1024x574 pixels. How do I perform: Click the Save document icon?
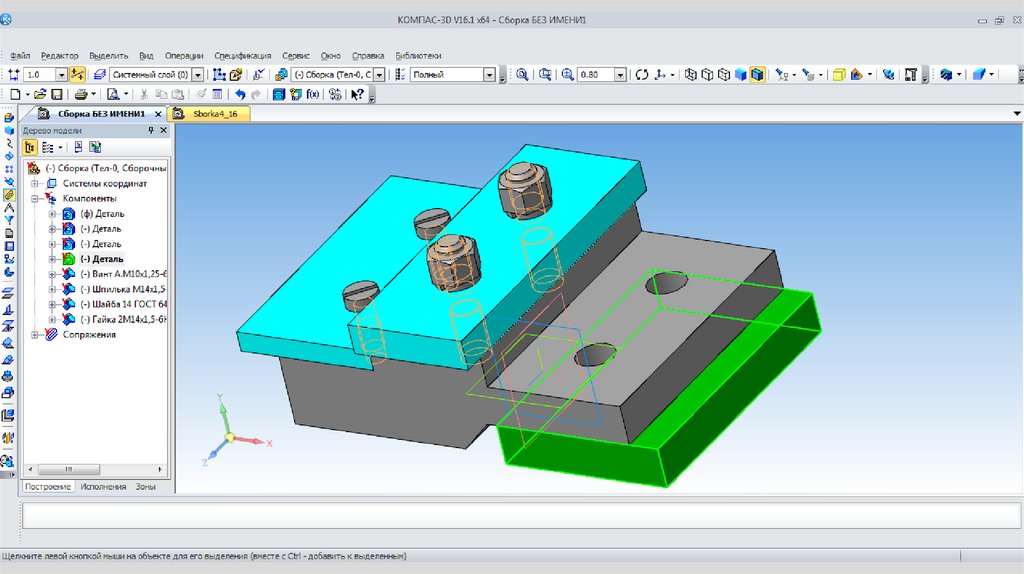tap(58, 94)
